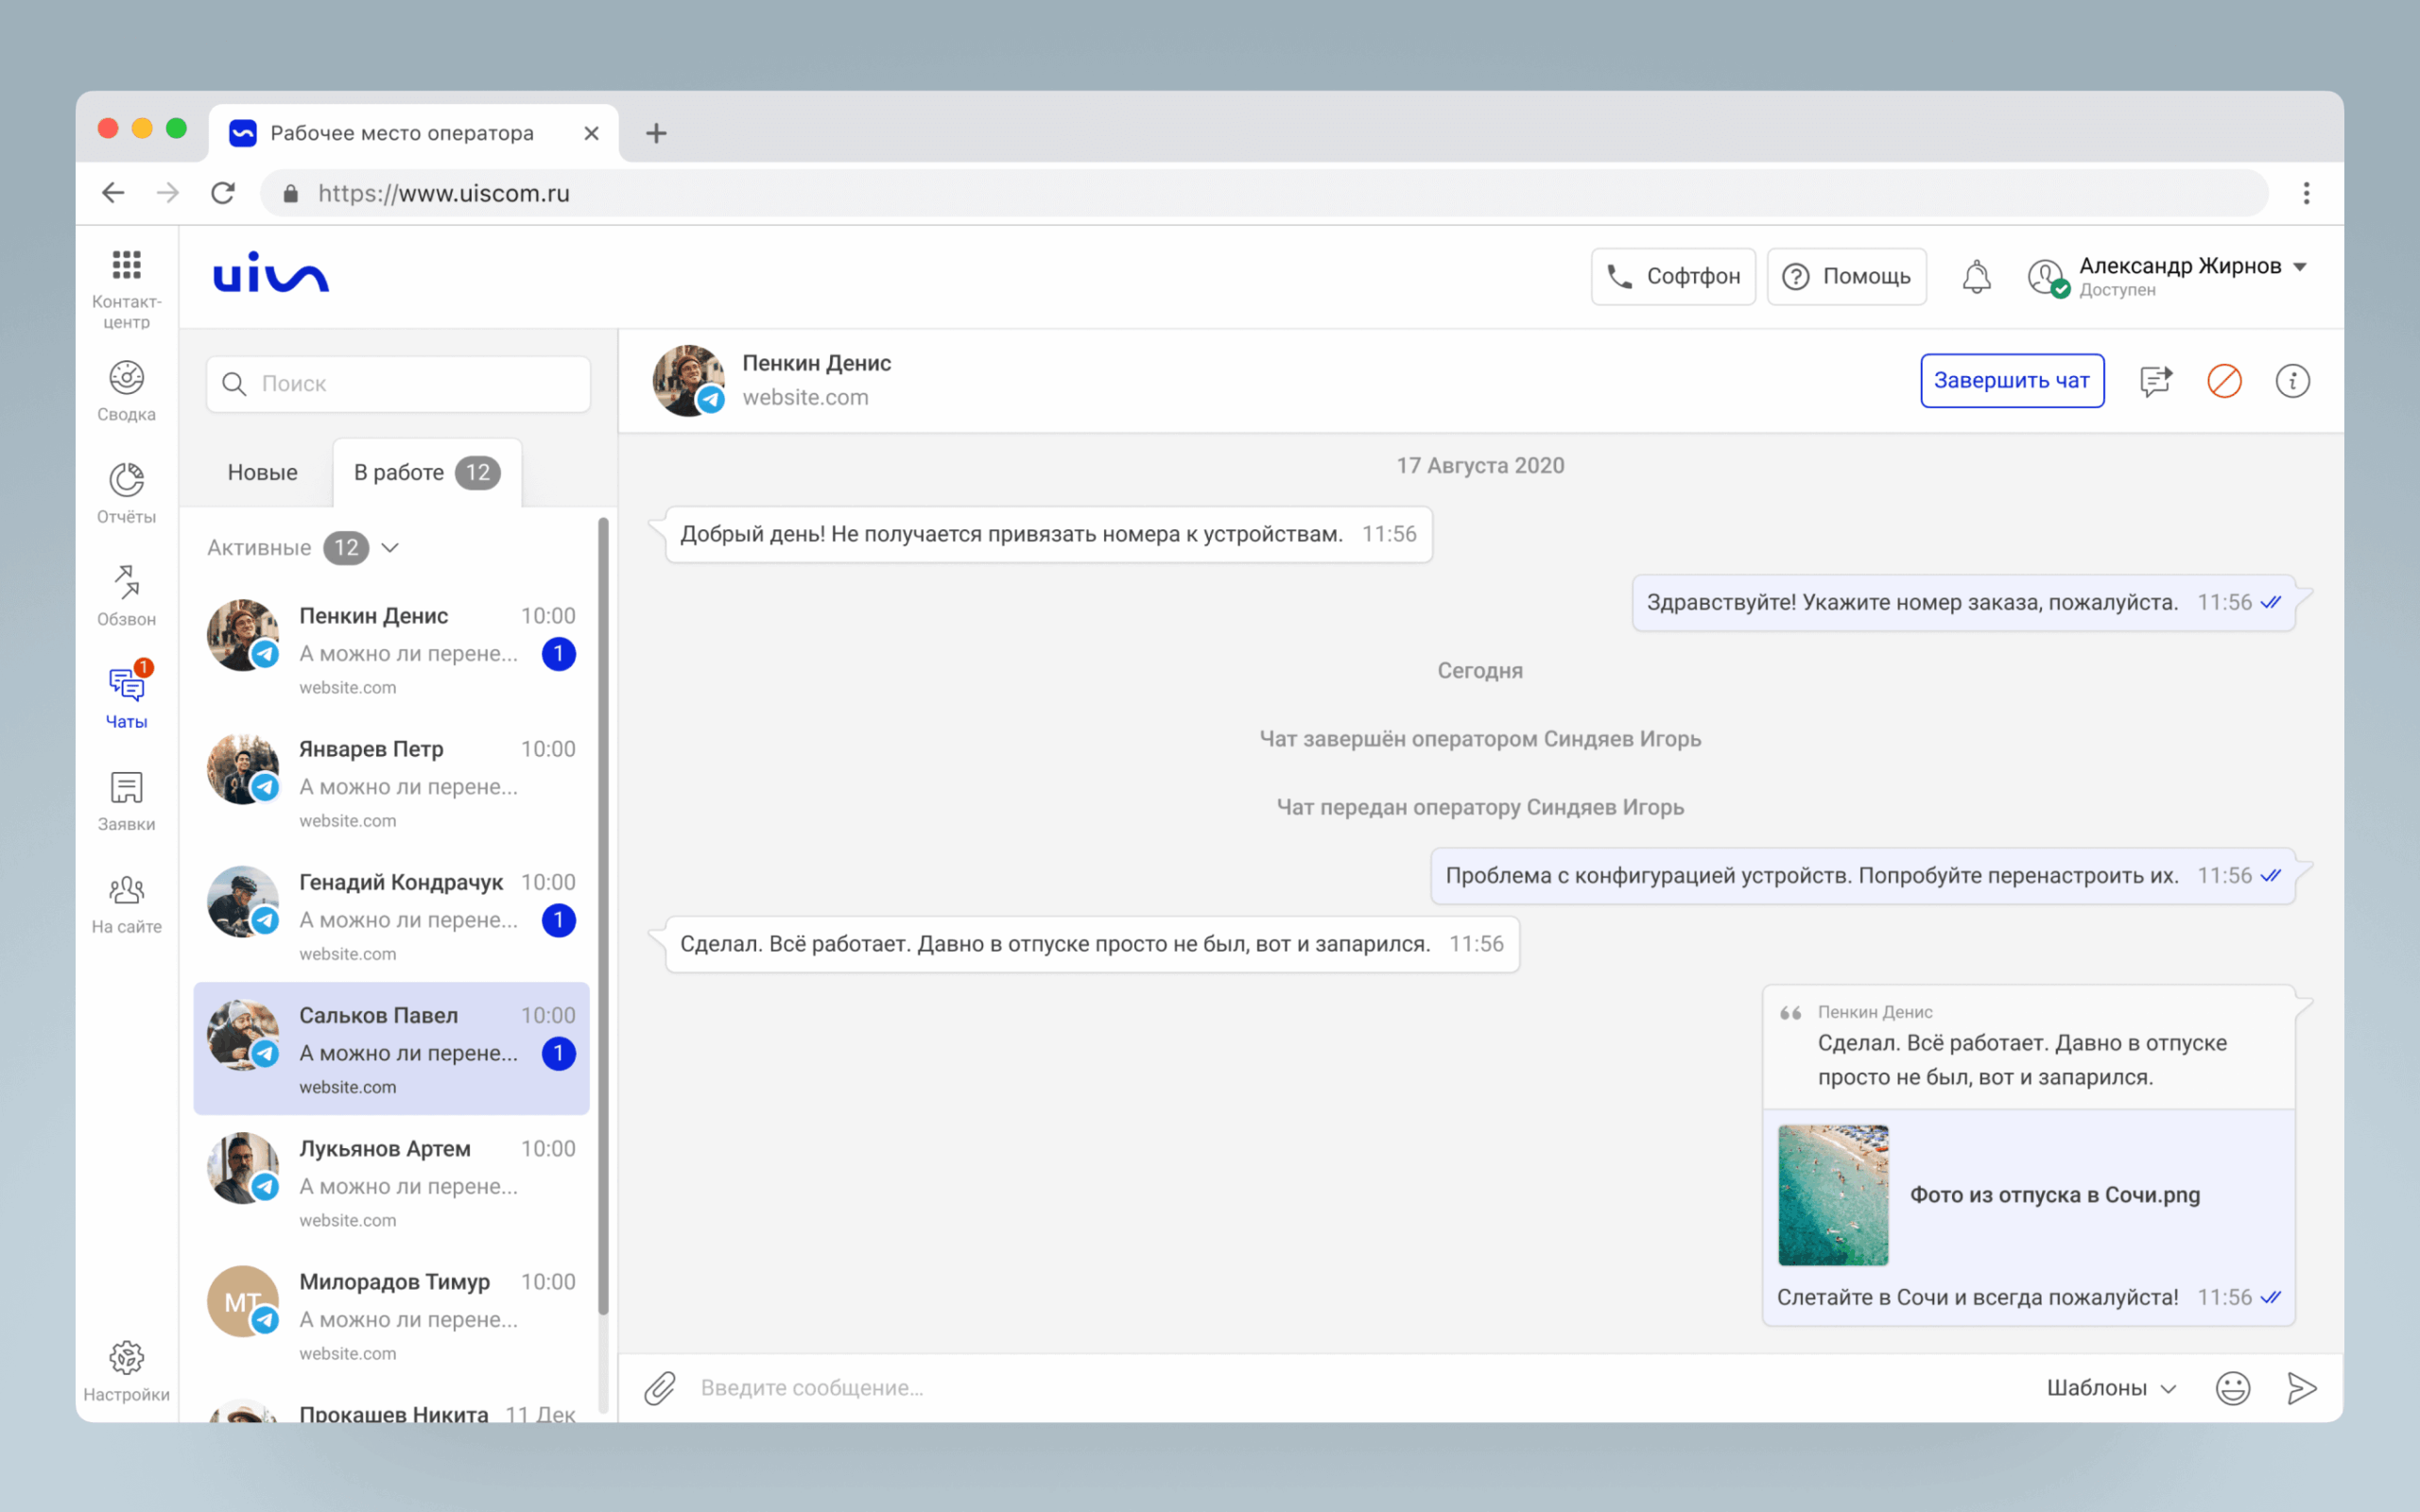Click 'Чат передан оператору Синдяев Игорь' notice
Image resolution: width=2420 pixels, height=1512 pixels.
coord(1480,807)
